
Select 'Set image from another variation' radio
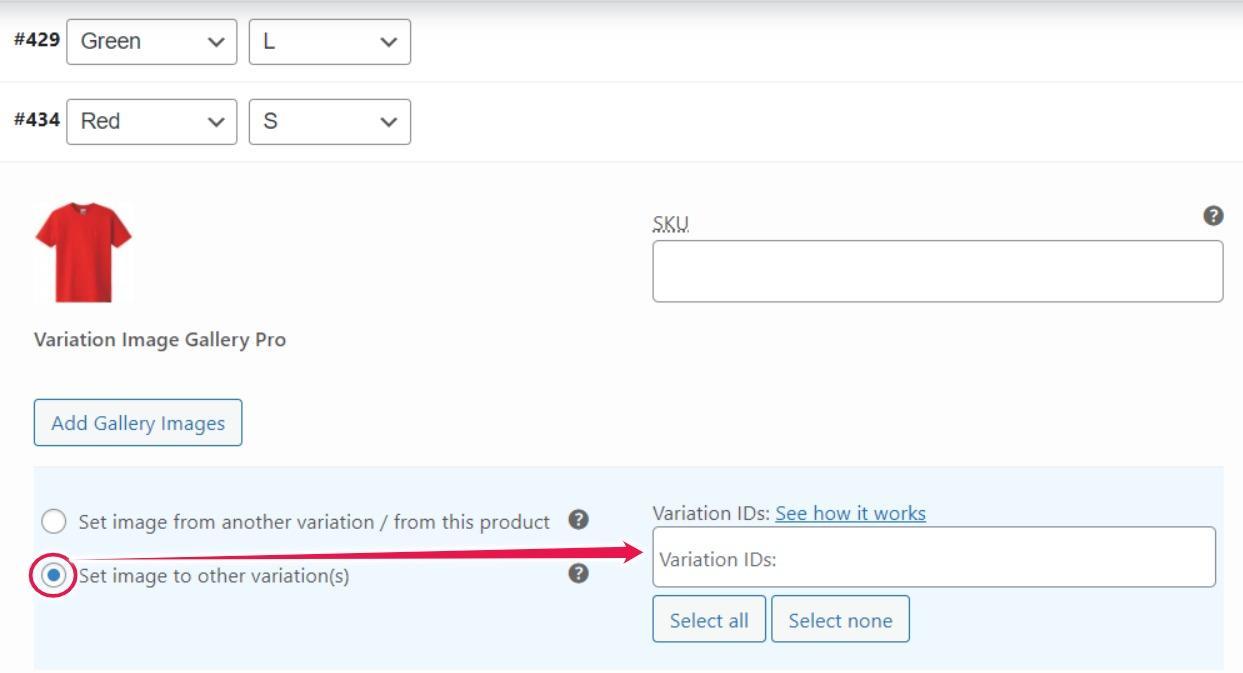pos(55,522)
